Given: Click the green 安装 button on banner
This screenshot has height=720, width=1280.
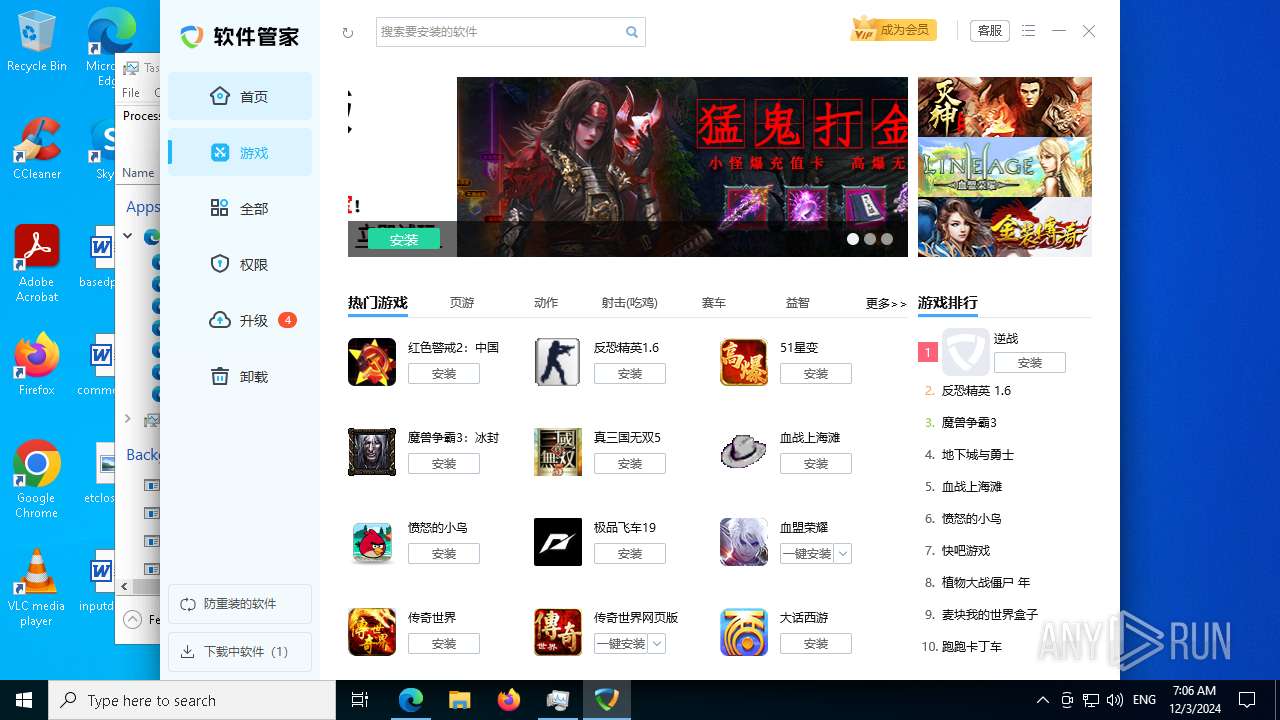Looking at the screenshot, I should tap(404, 240).
